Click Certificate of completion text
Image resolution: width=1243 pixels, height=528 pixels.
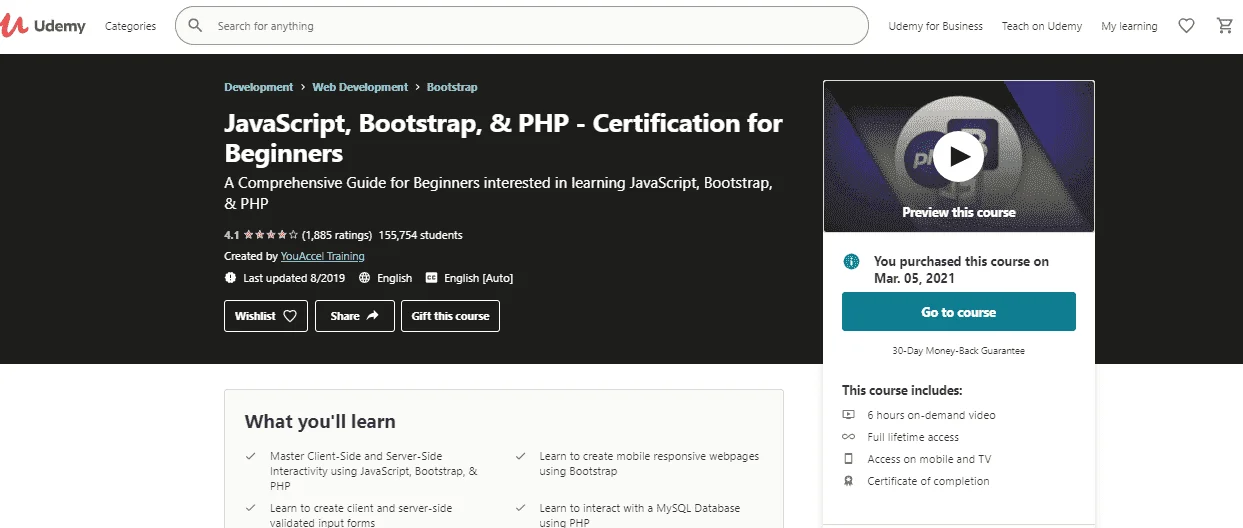coord(929,481)
